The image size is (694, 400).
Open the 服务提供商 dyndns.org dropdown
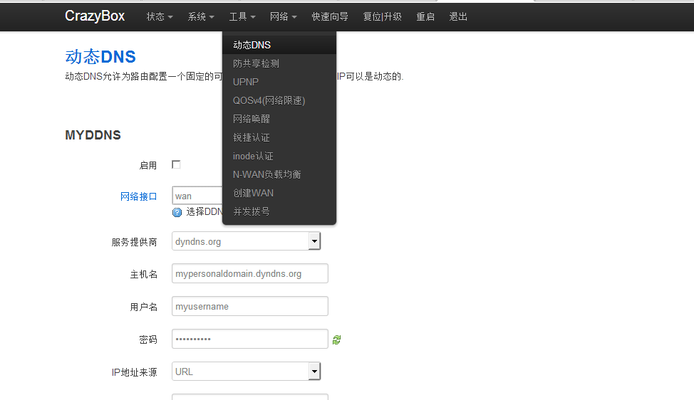tap(313, 241)
